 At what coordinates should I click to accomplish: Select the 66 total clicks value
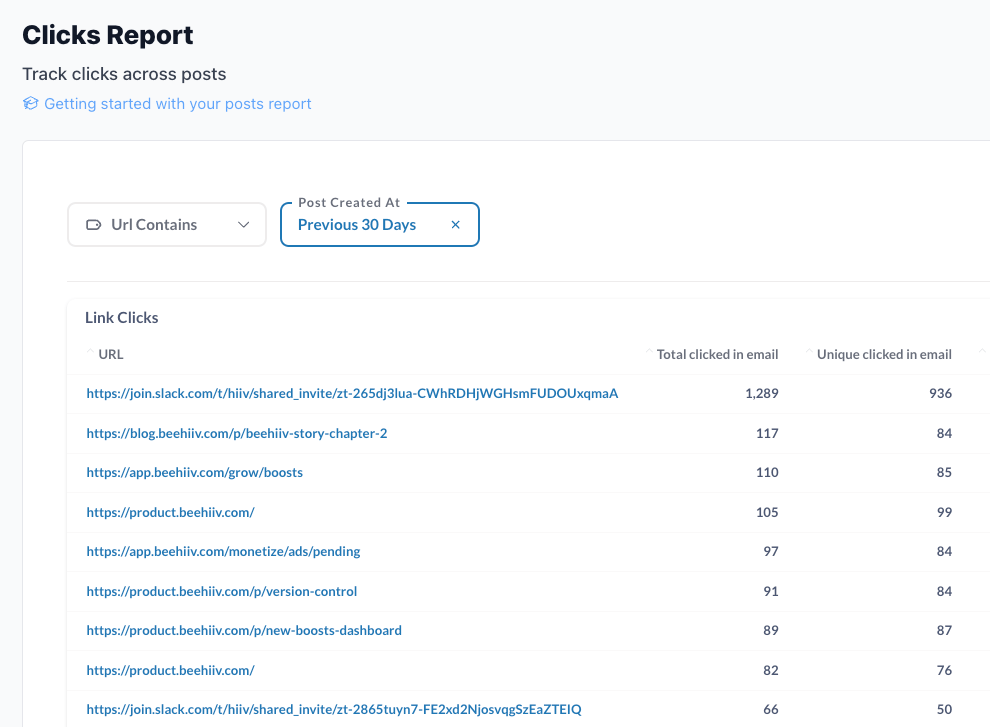[770, 709]
